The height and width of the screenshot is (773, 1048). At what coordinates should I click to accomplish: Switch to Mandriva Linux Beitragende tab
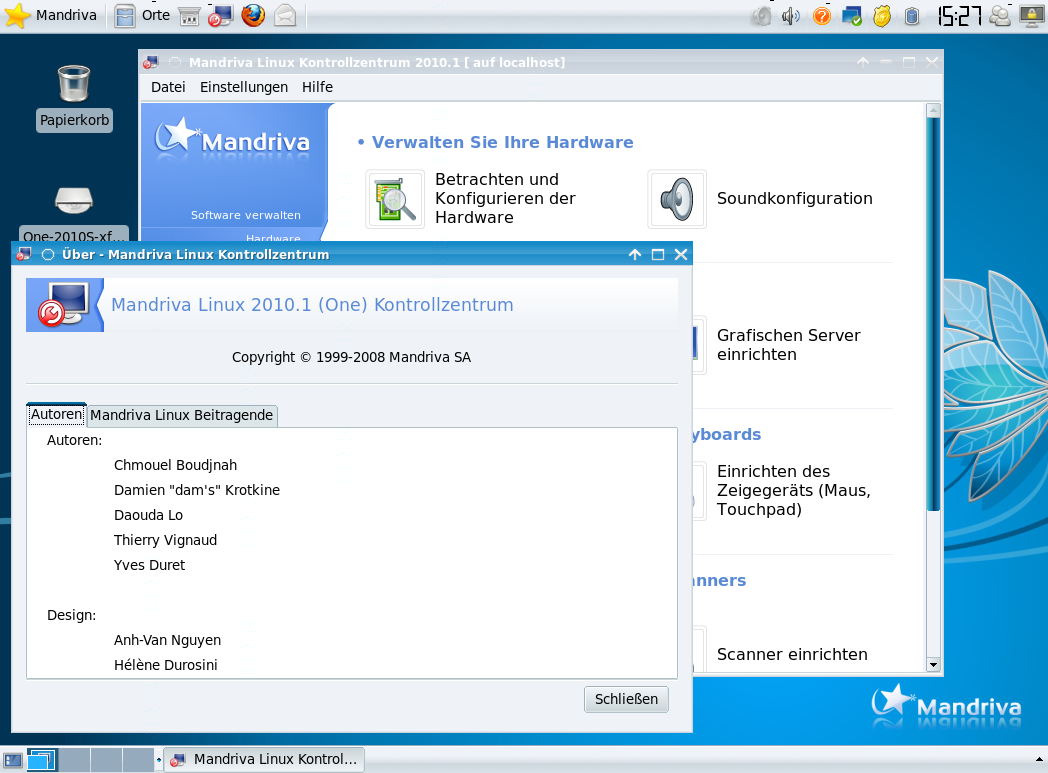(x=181, y=415)
